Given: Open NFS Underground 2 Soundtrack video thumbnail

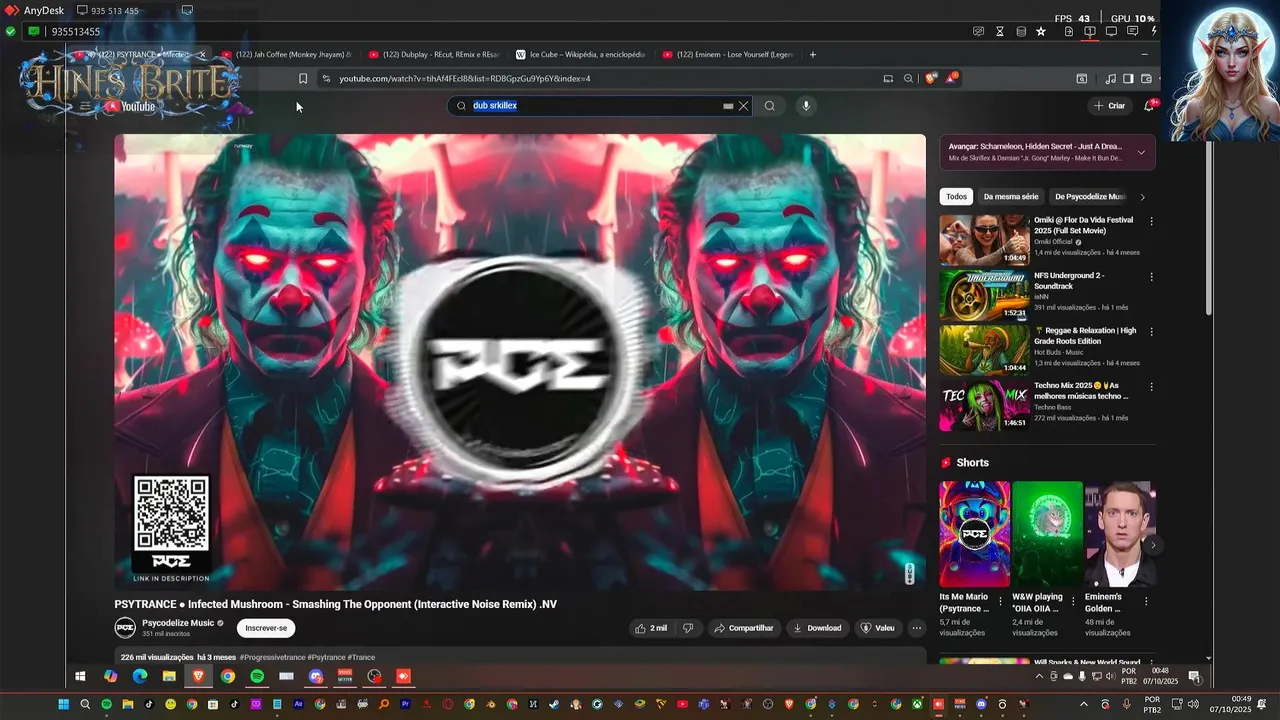Looking at the screenshot, I should 984,295.
